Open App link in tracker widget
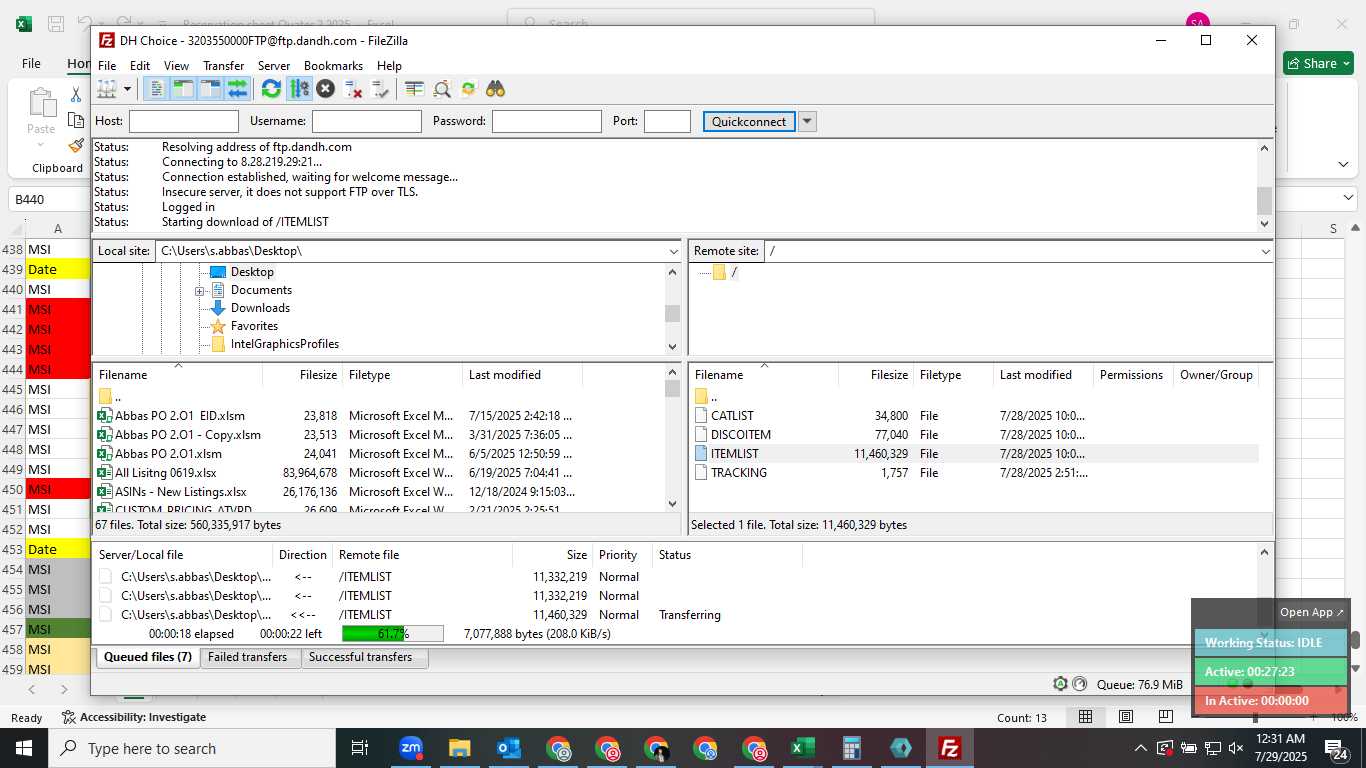1366x768 pixels. pyautogui.click(x=1312, y=612)
